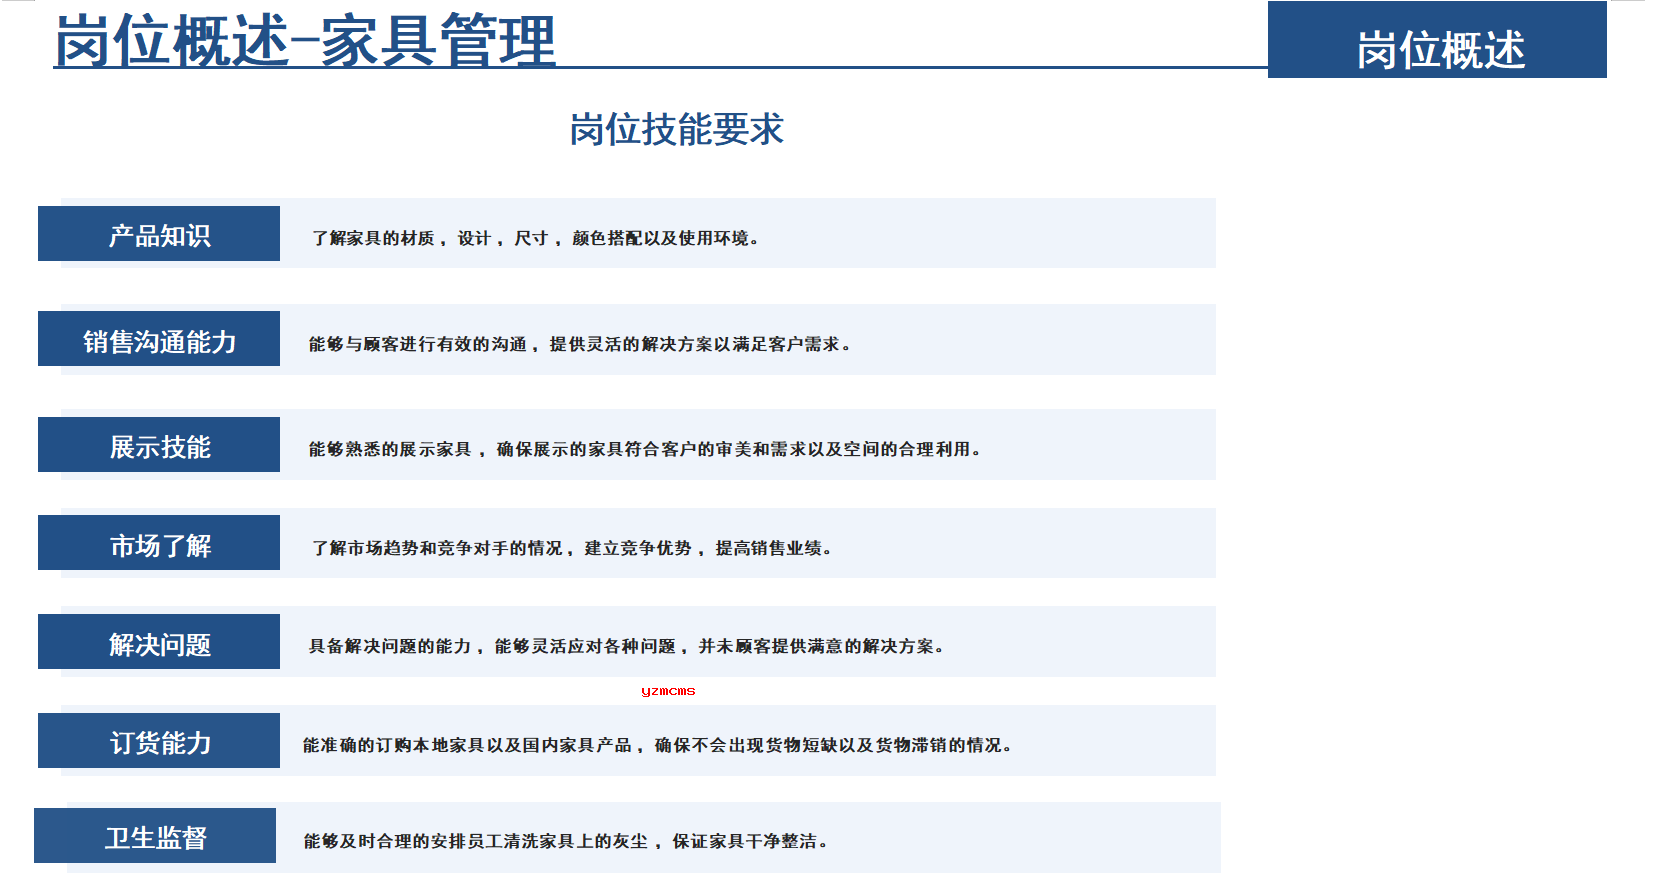Click the text beginning 能准确的订购本地家具
This screenshot has width=1669, height=879.
(657, 745)
